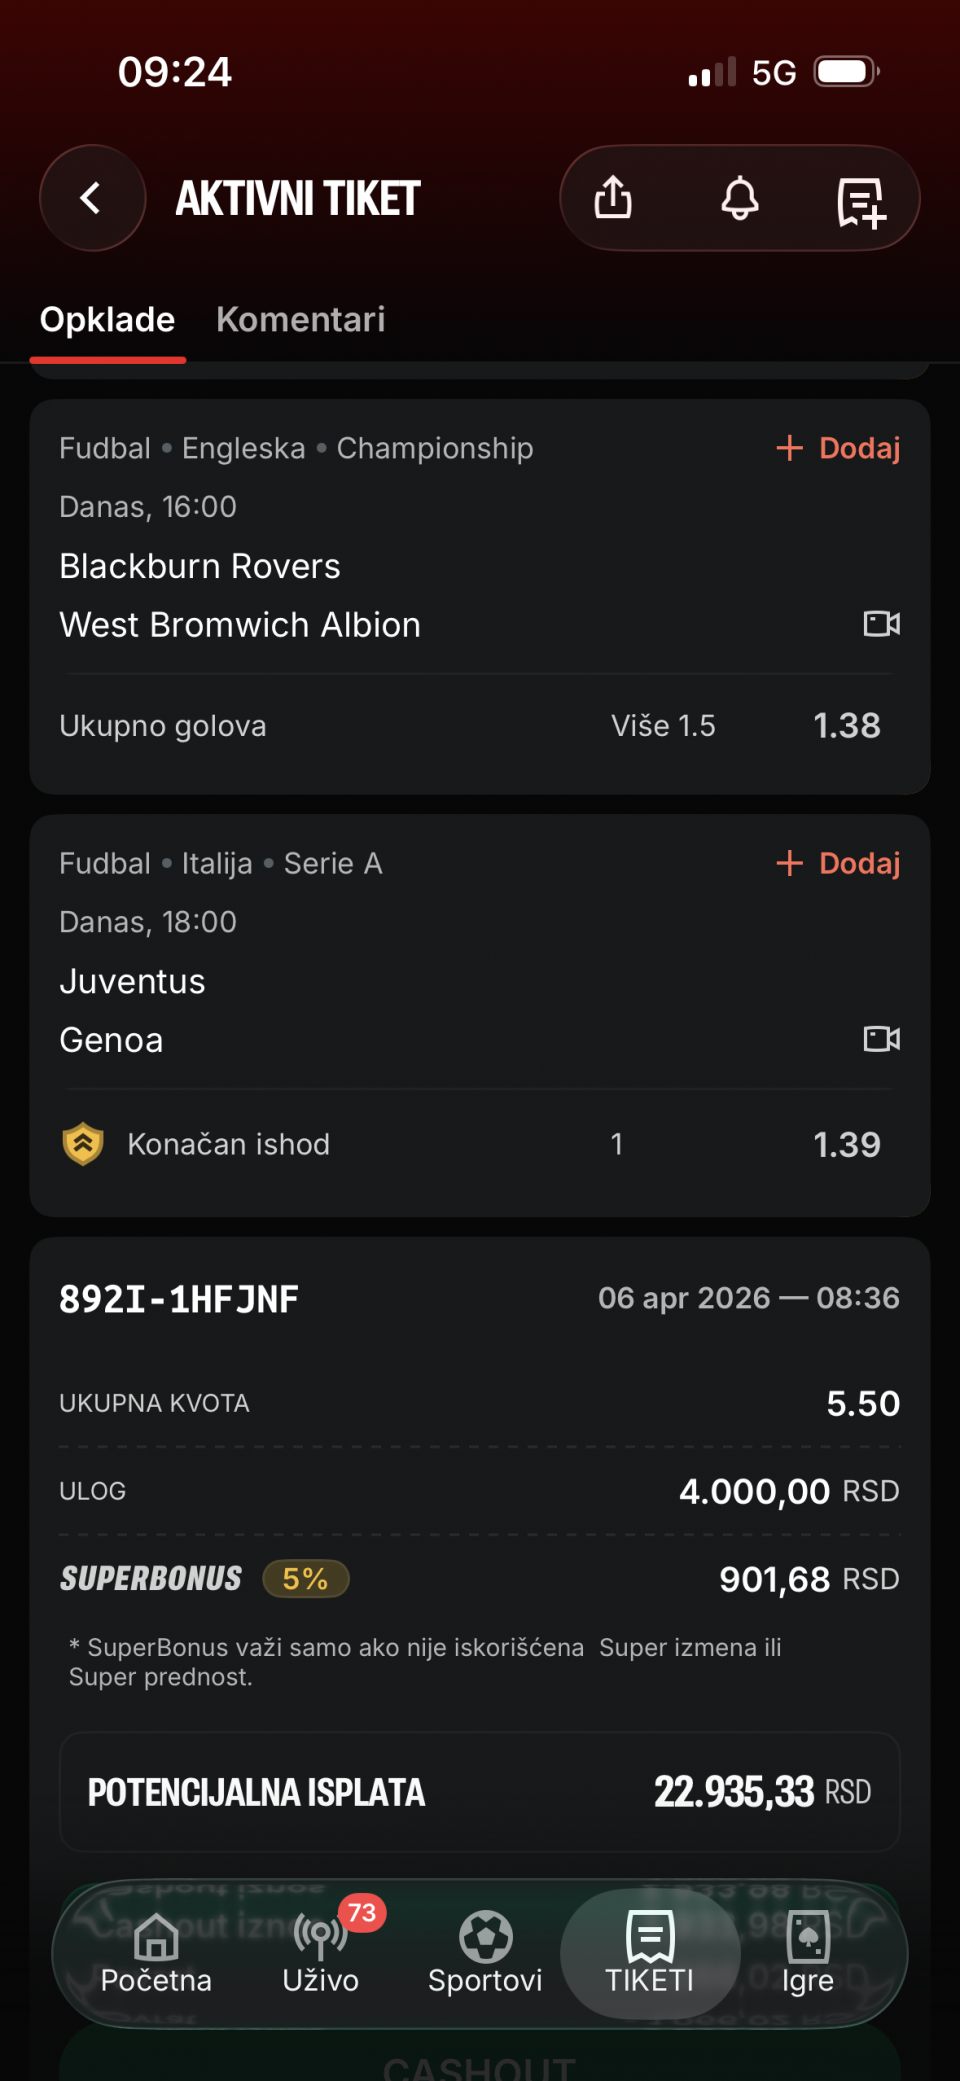Tap Dodaj on Blackburn Rovers match
The image size is (960, 2081).
(839, 448)
